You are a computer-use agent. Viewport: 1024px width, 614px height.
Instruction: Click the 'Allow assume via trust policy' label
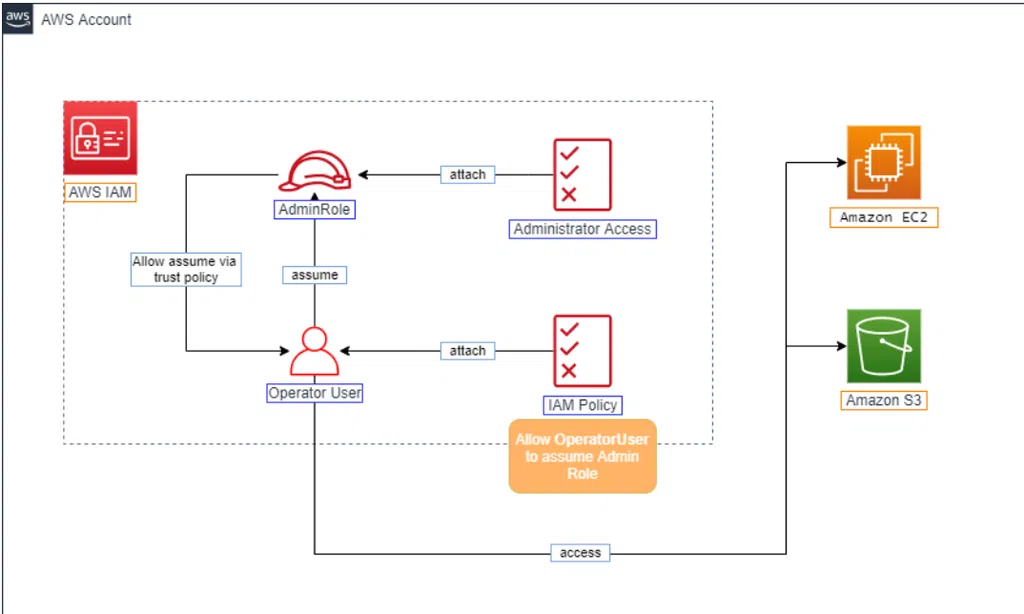point(186,269)
